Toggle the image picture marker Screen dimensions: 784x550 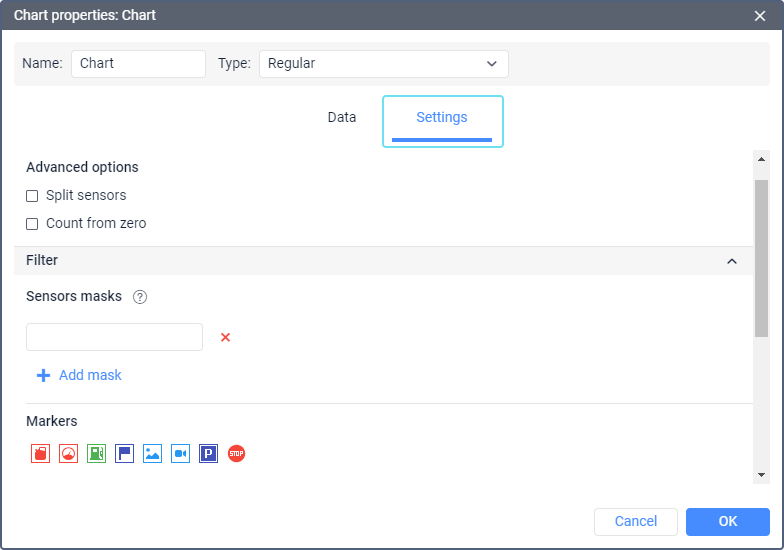coord(152,454)
